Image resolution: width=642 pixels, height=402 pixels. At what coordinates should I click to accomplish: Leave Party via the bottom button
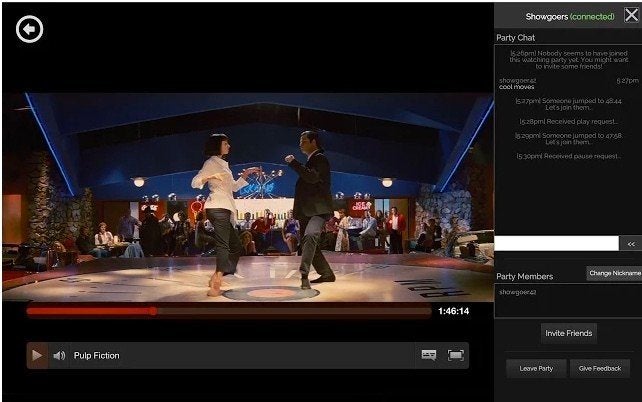pos(536,368)
